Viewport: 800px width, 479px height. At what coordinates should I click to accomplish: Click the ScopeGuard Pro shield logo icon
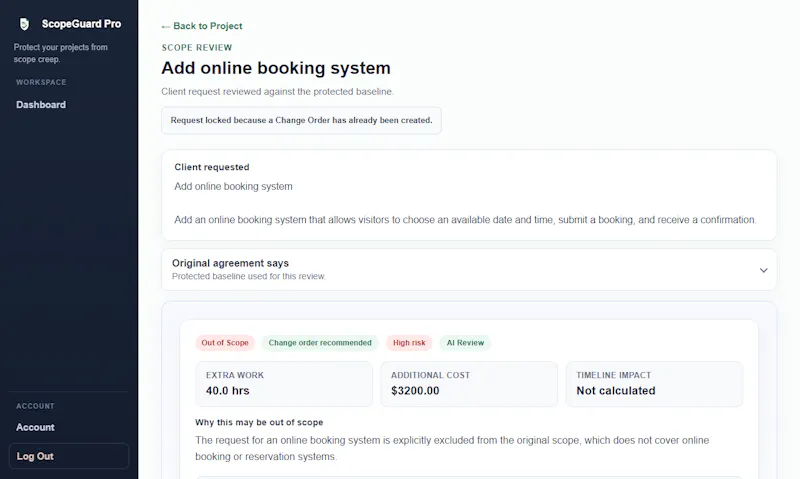[24, 24]
